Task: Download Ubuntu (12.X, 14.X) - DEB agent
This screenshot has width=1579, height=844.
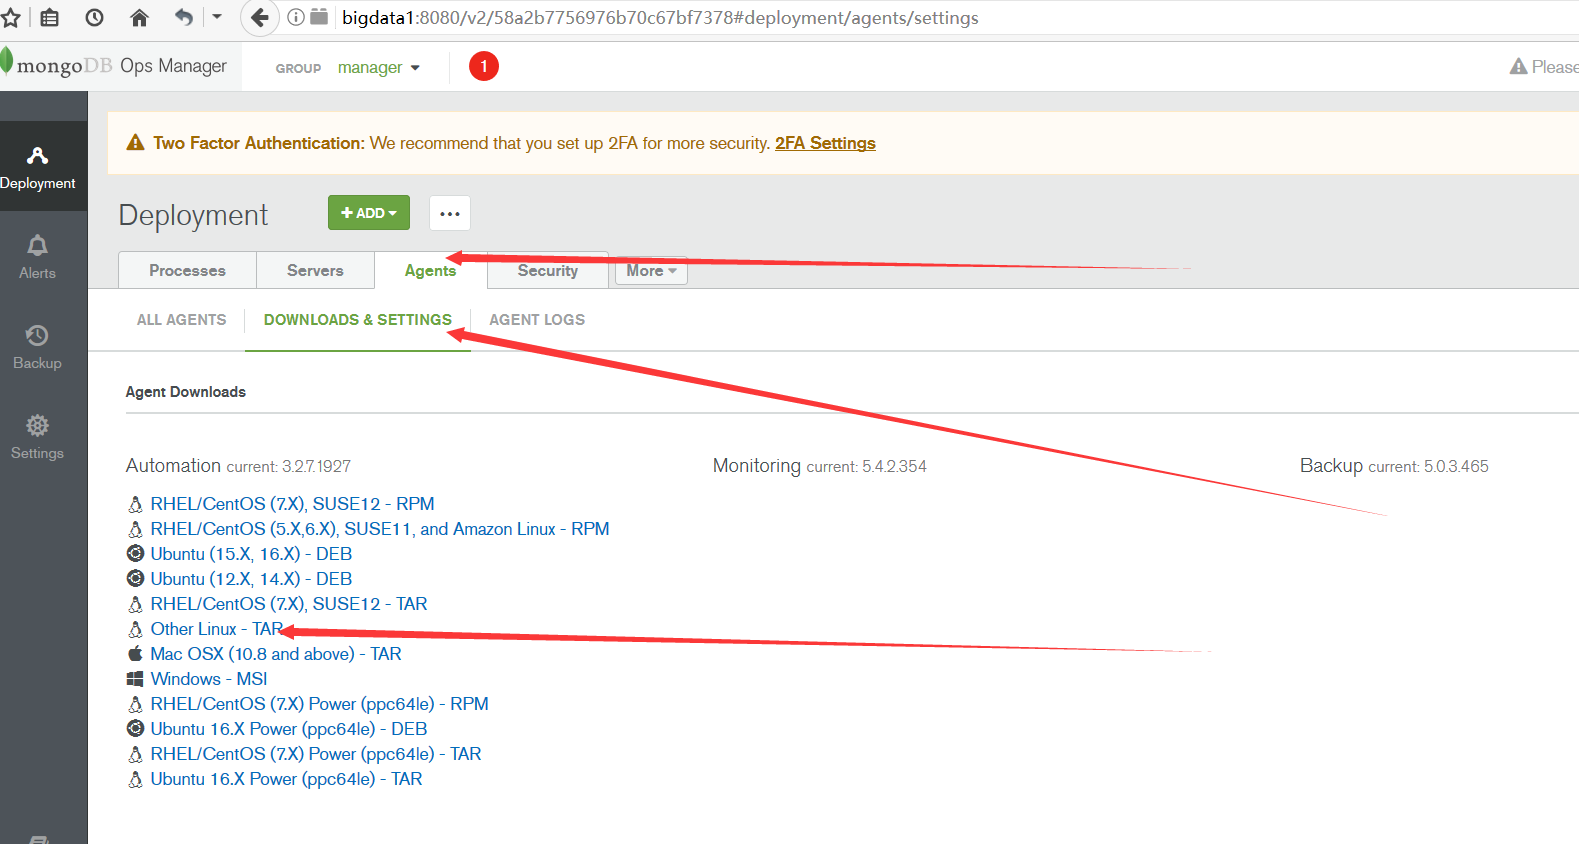Action: tap(251, 579)
